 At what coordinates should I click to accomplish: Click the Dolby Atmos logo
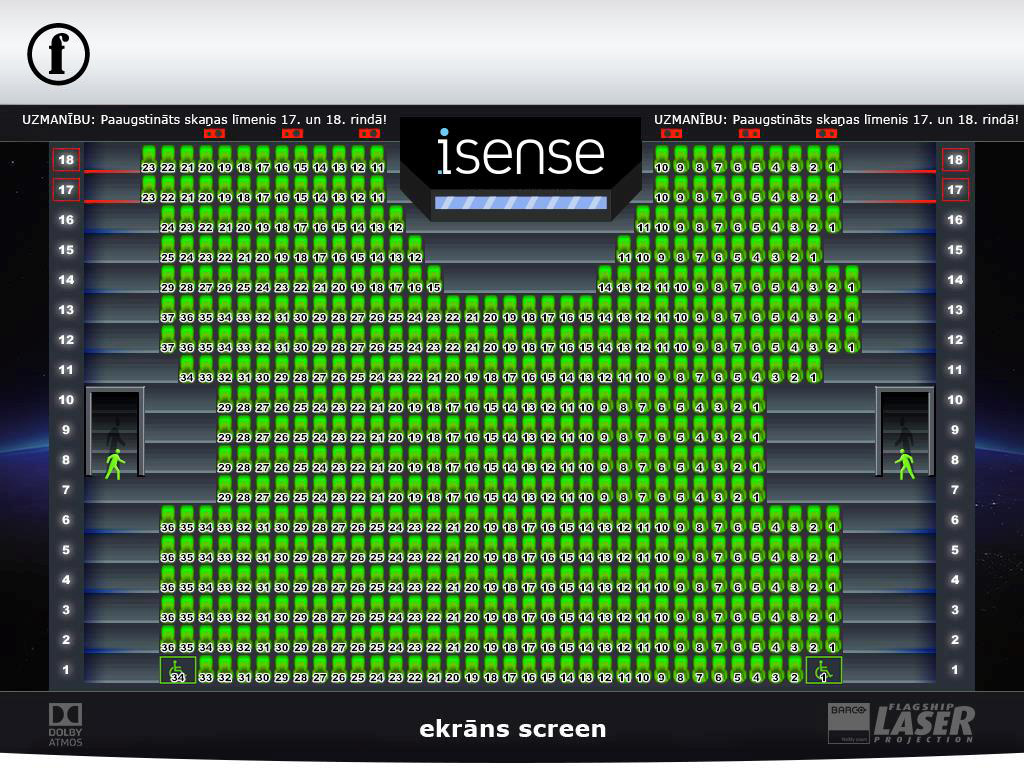point(66,725)
